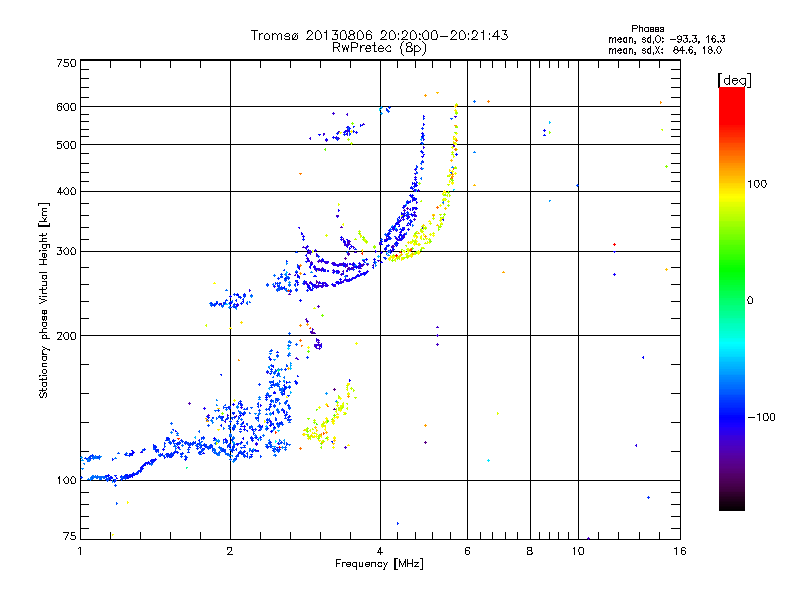Click y-axis tick label '600'
Screen dimensions: 800x600
coord(66,107)
